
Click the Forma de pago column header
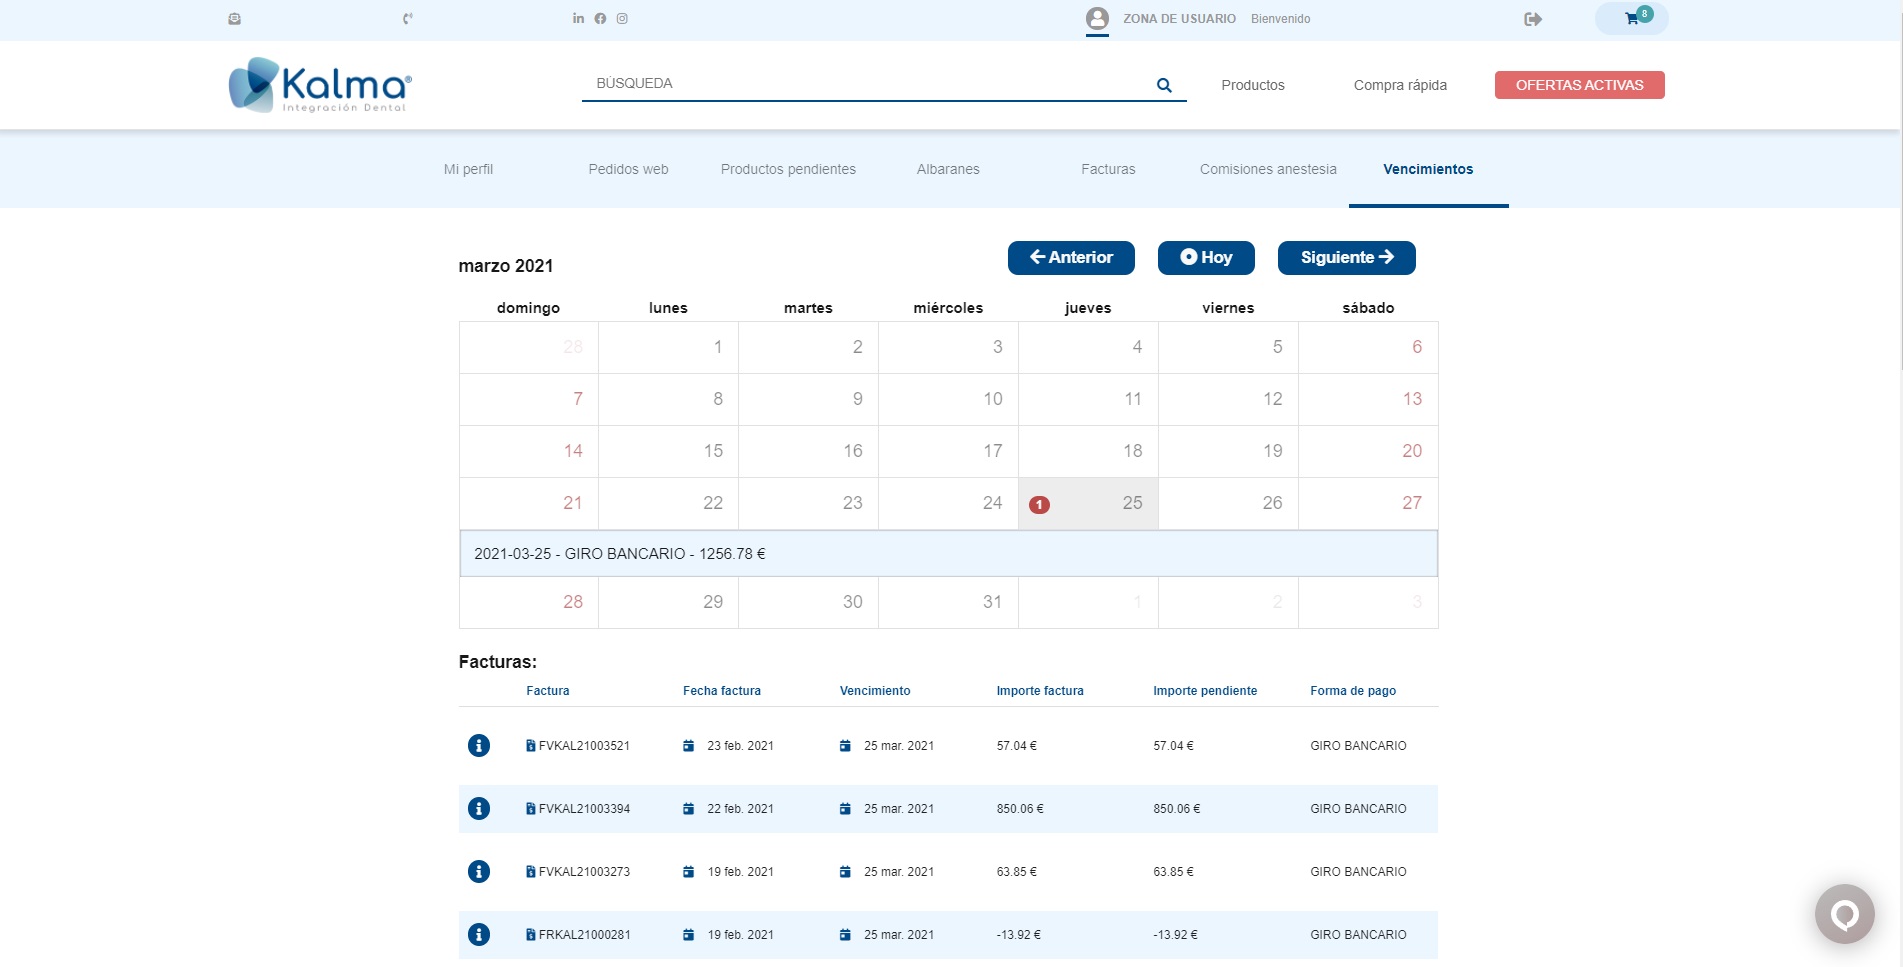pos(1353,691)
